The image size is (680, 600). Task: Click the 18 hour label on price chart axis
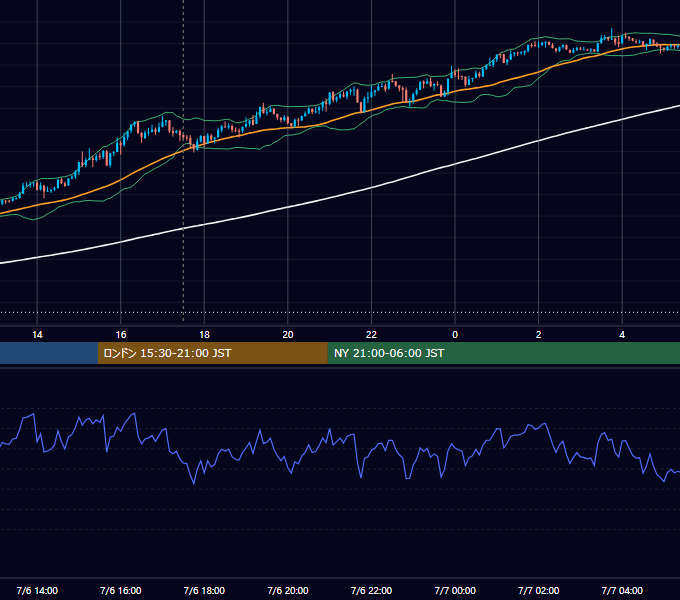coord(204,335)
